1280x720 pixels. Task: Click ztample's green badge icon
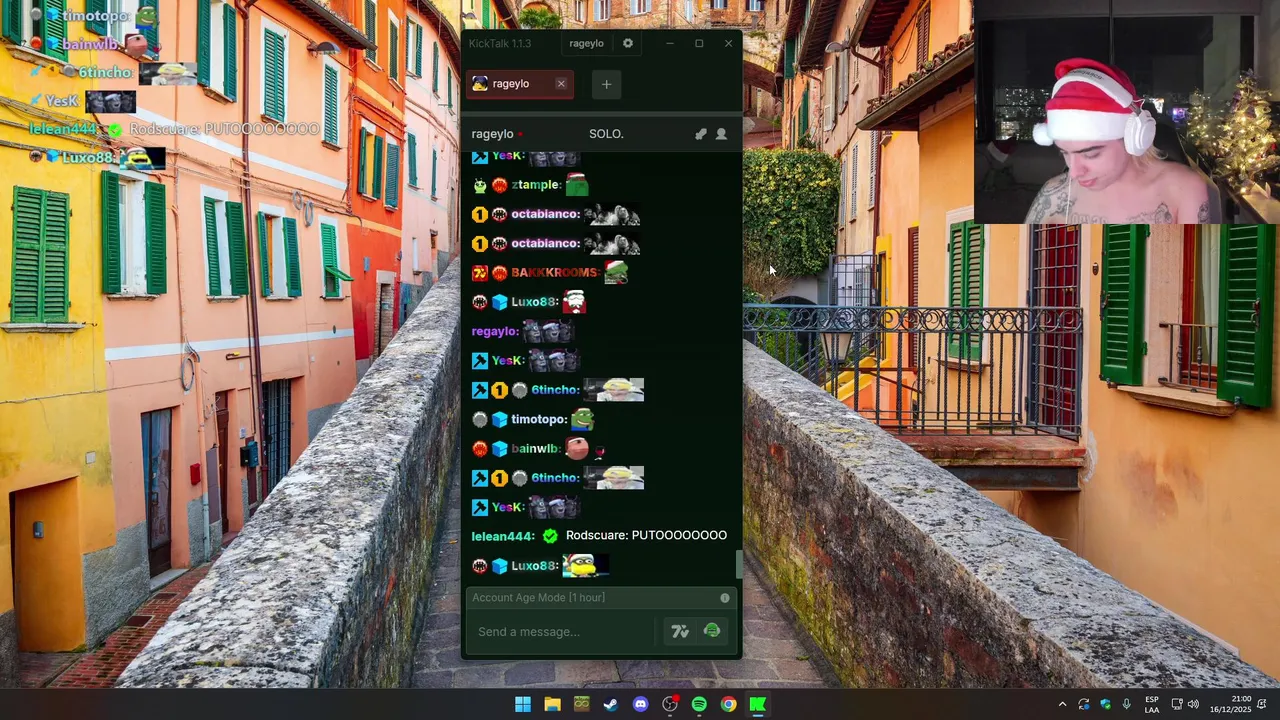point(479,185)
